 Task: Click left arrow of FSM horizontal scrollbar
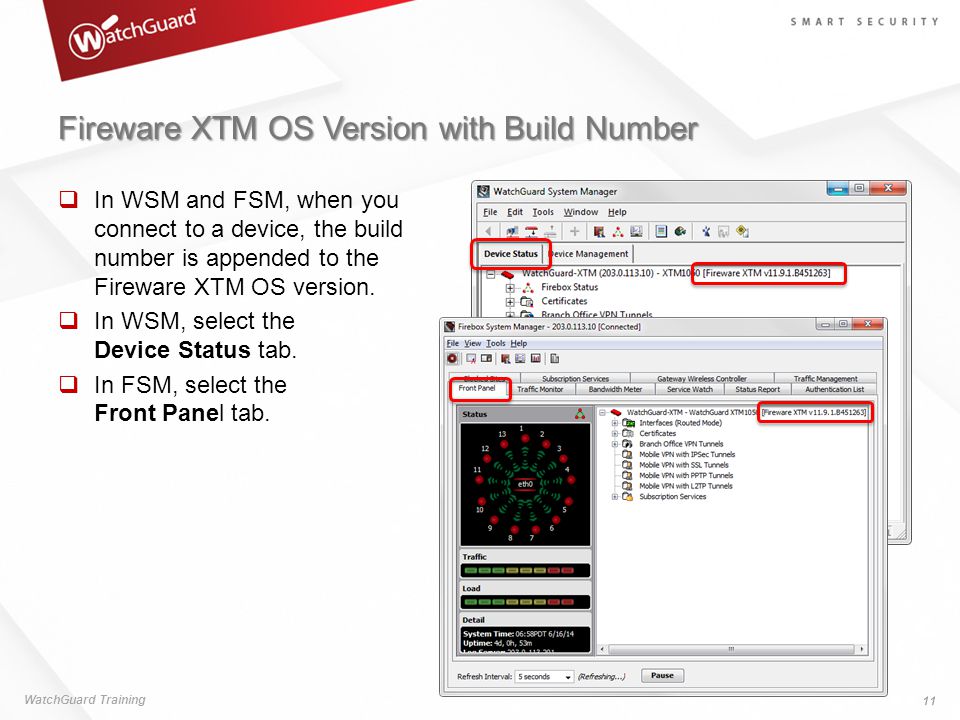click(602, 649)
